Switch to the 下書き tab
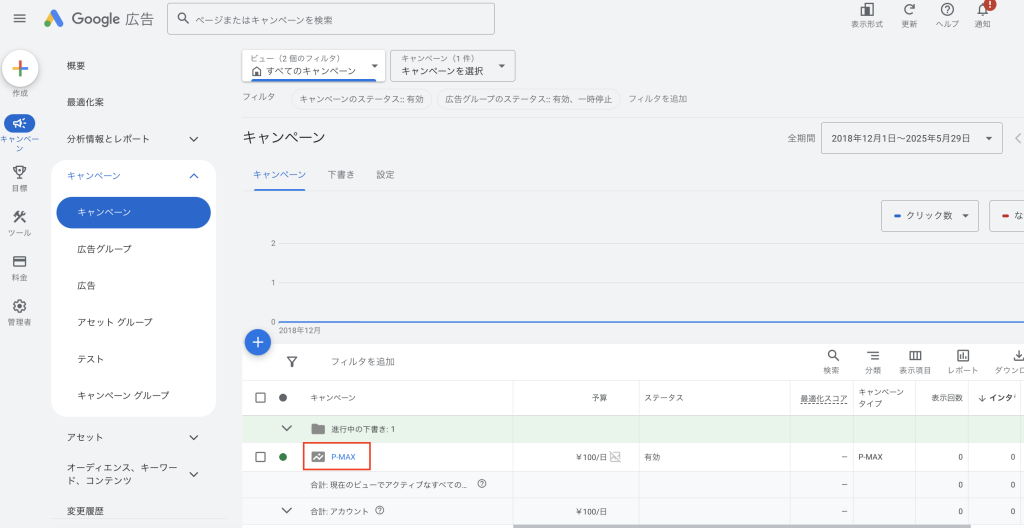 [x=340, y=174]
